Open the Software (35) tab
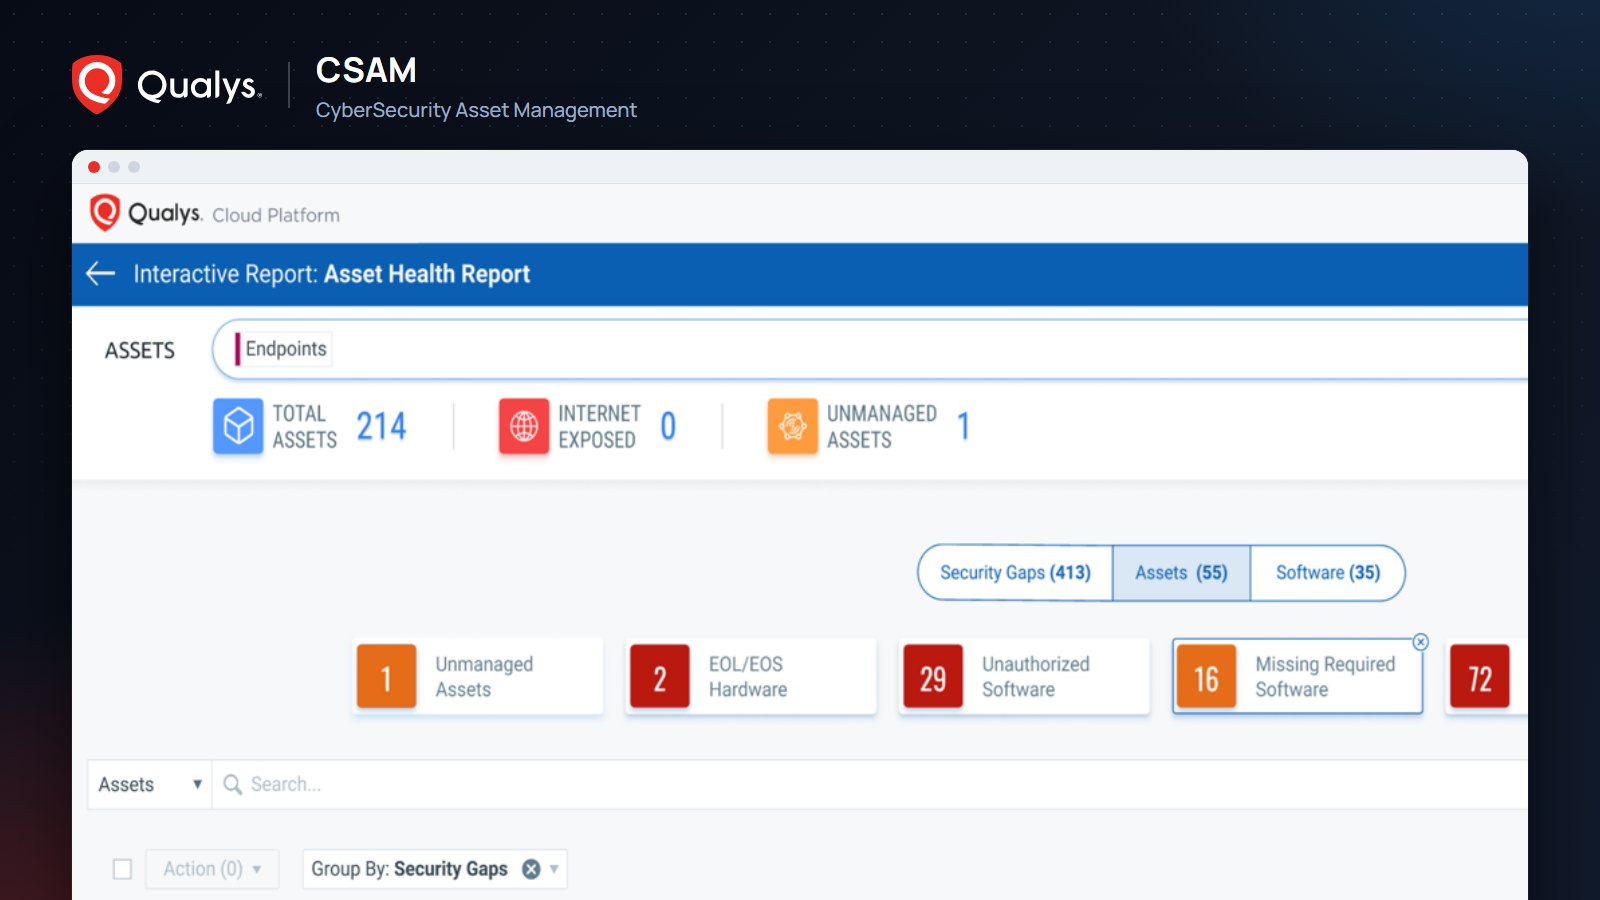Screen dimensions: 1600x900 coord(1327,573)
